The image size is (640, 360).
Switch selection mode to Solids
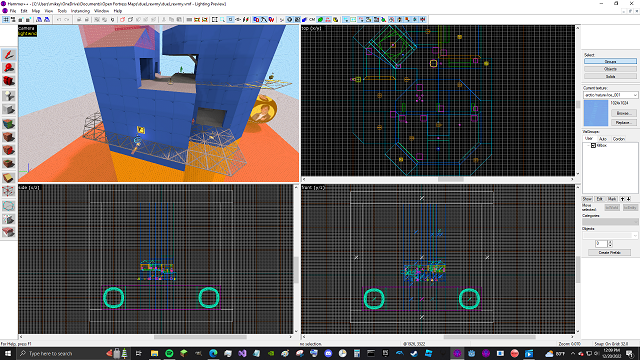pos(610,76)
